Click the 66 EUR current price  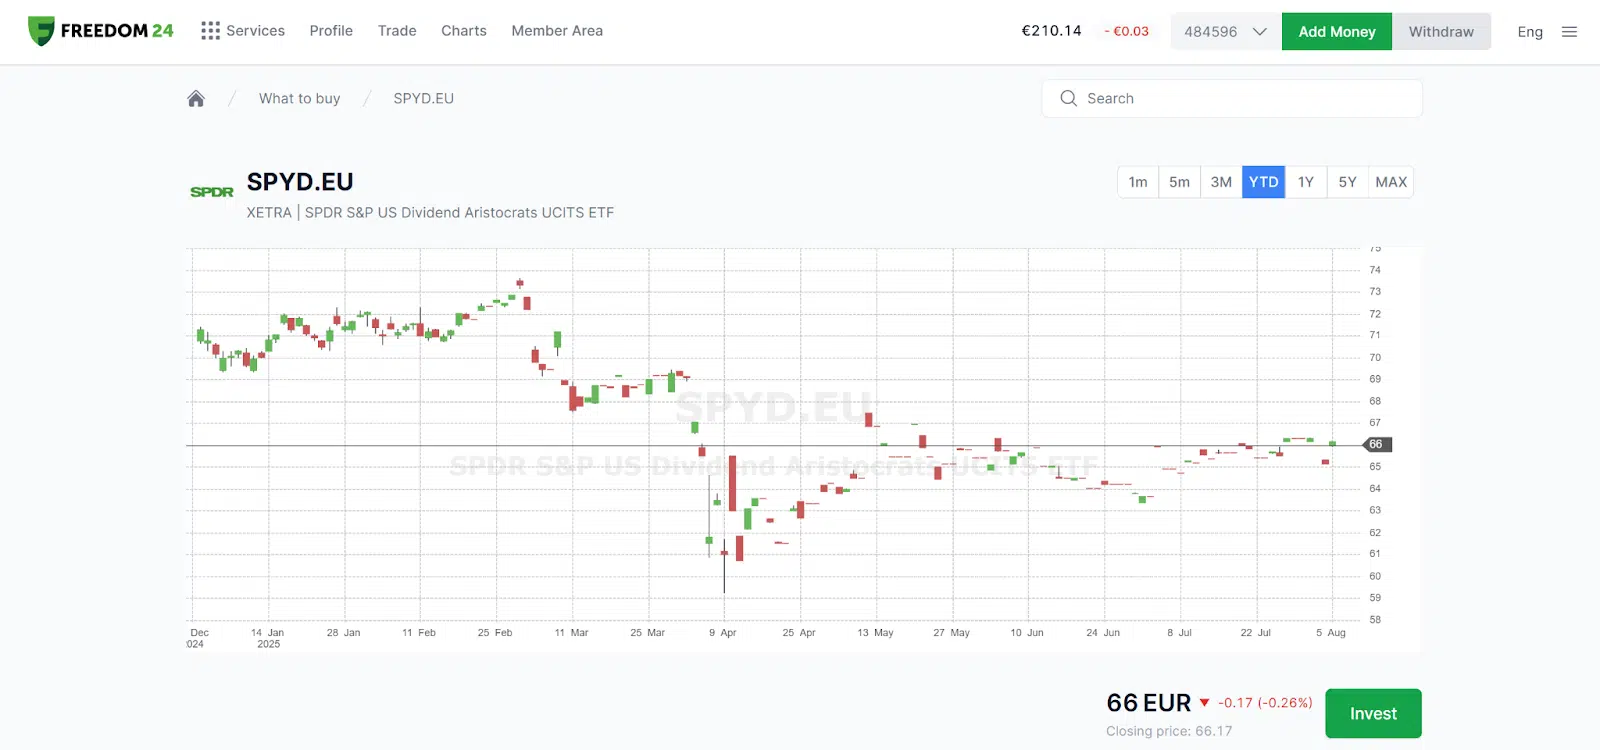[x=1149, y=703]
